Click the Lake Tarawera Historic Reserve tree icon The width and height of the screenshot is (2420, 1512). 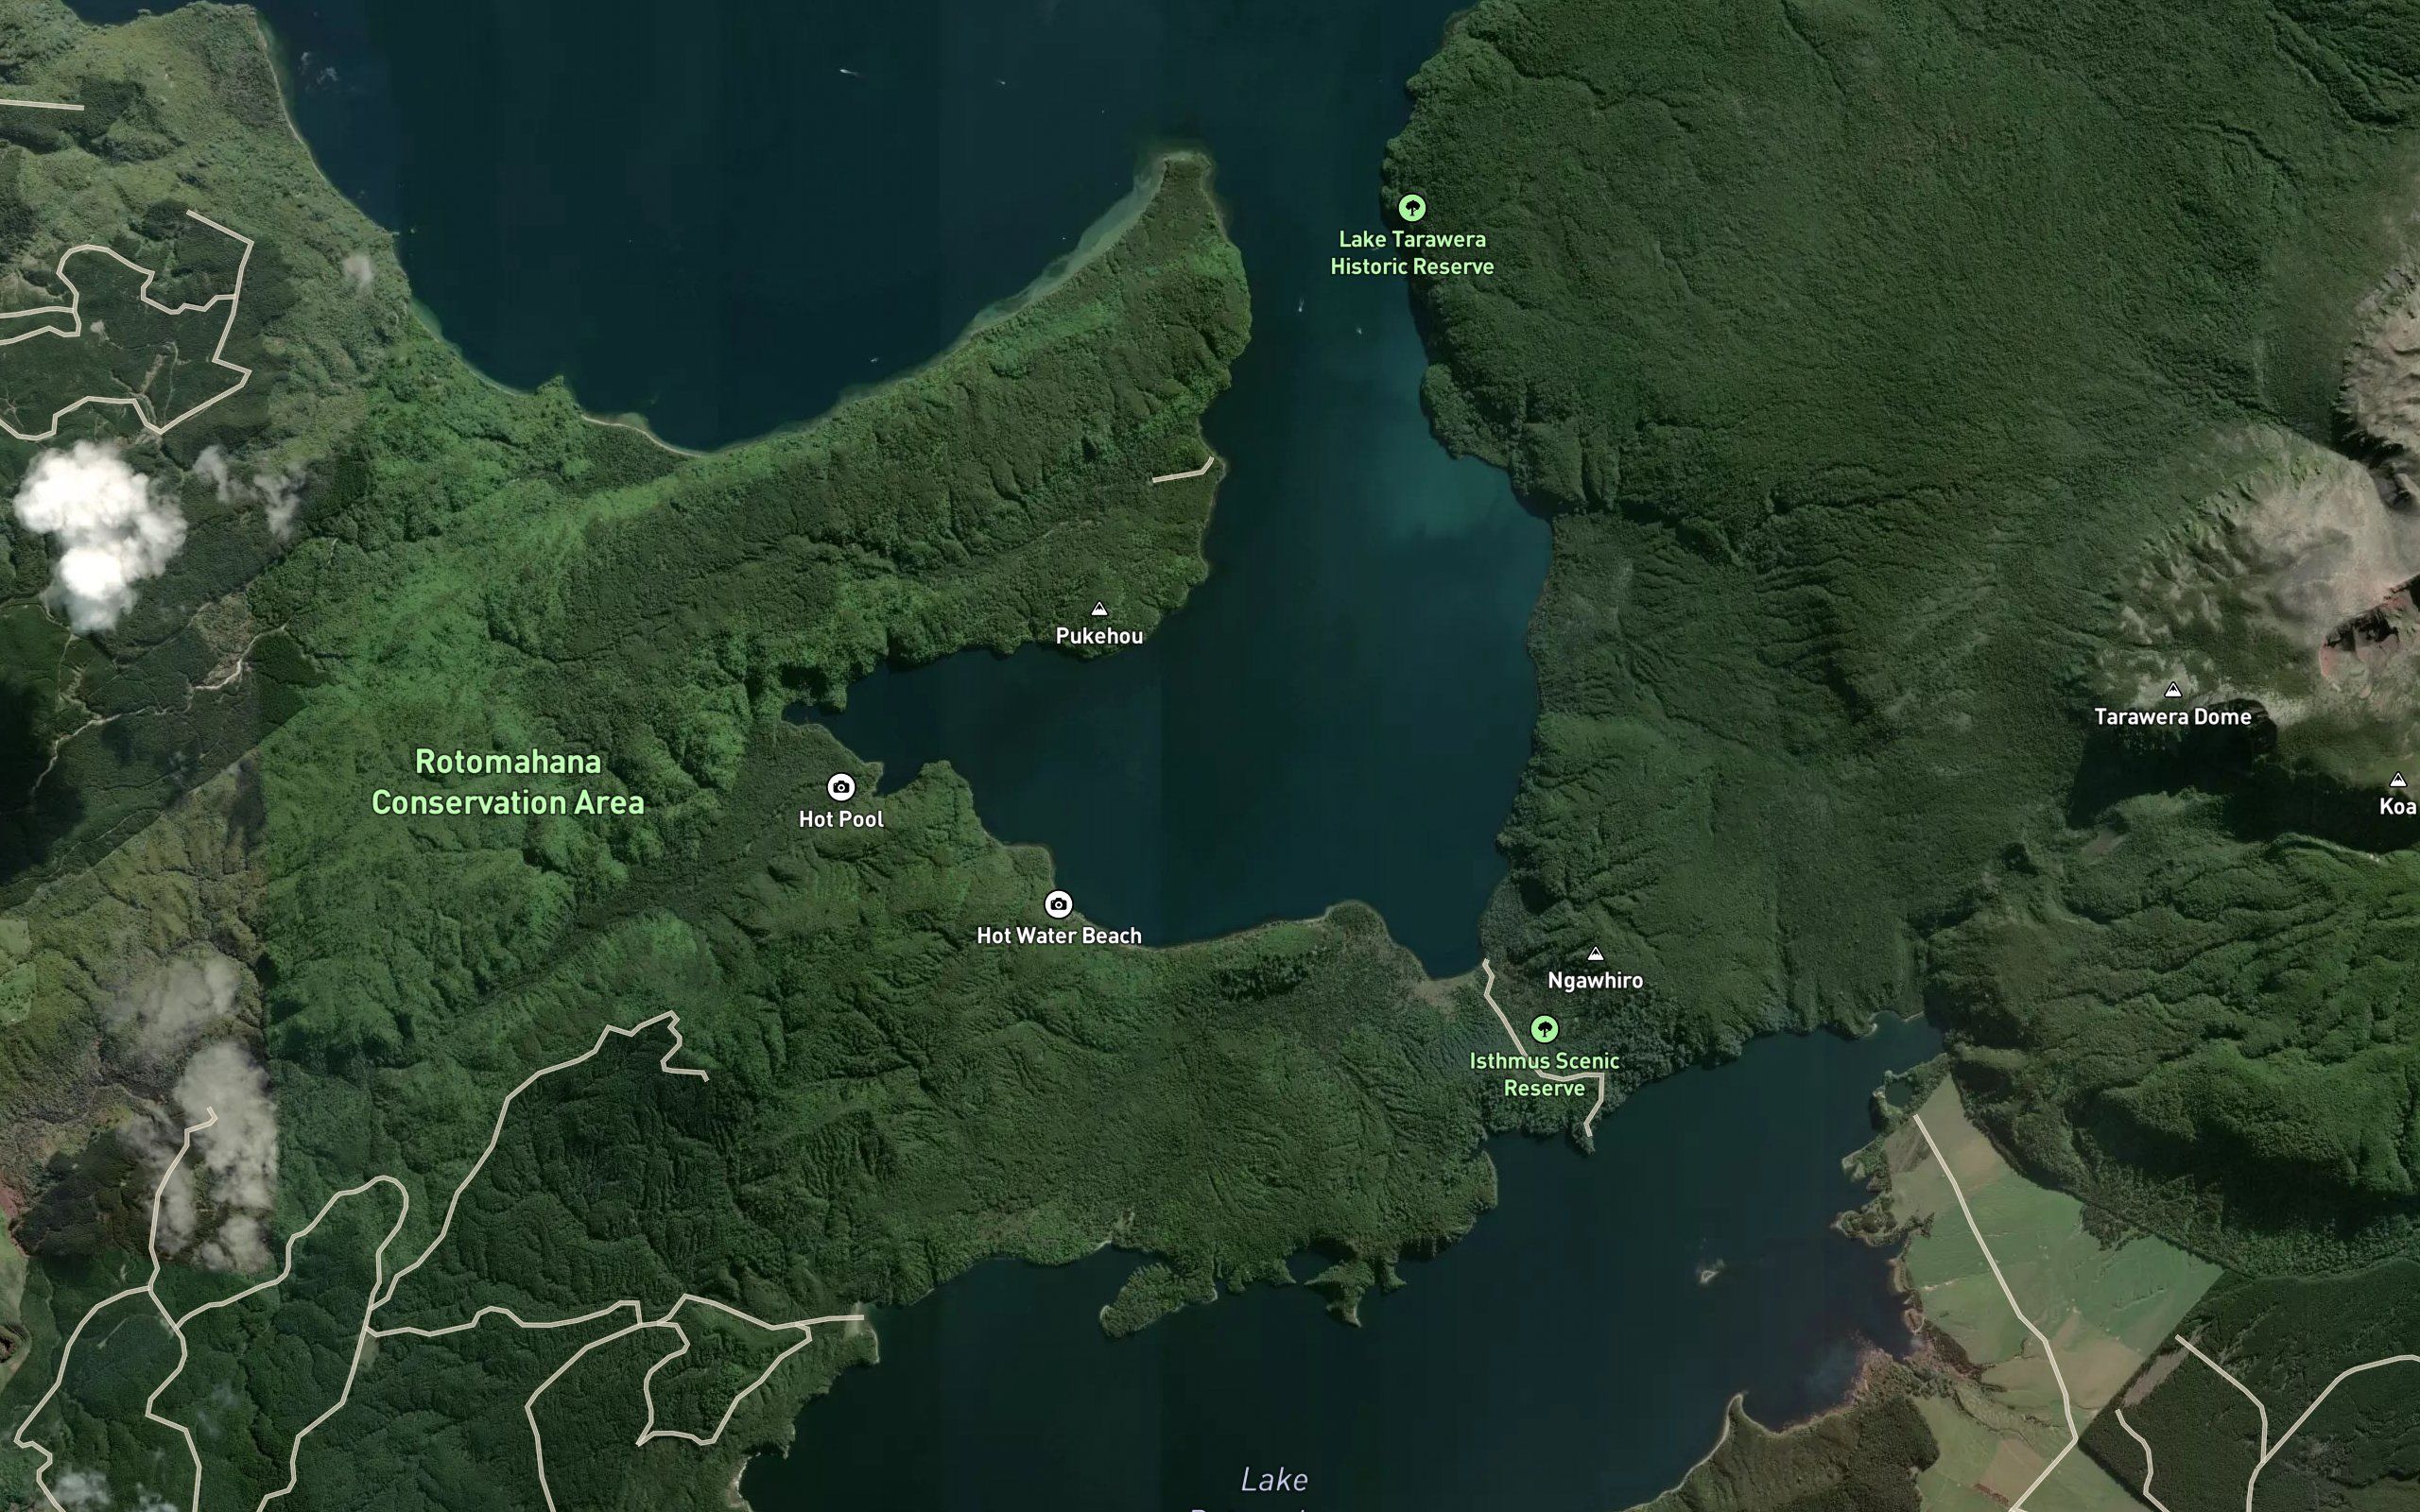(1411, 208)
